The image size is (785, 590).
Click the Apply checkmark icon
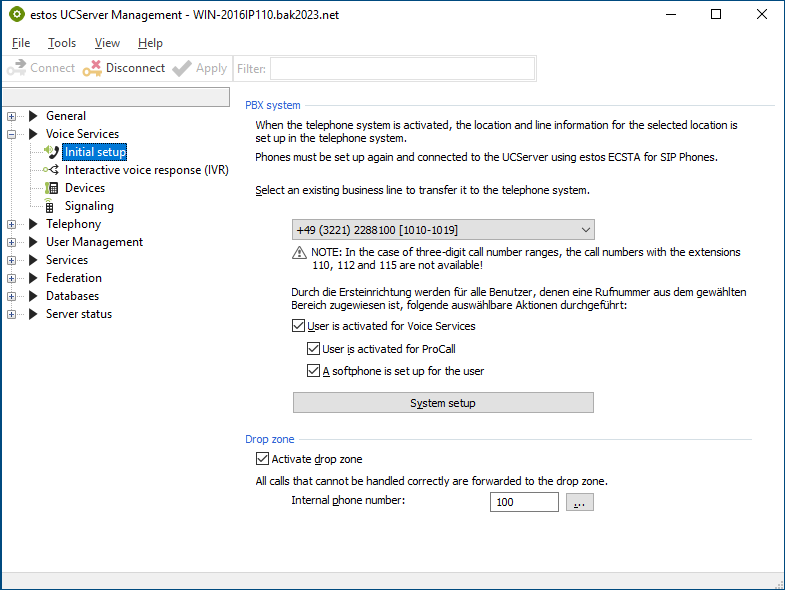coord(181,68)
